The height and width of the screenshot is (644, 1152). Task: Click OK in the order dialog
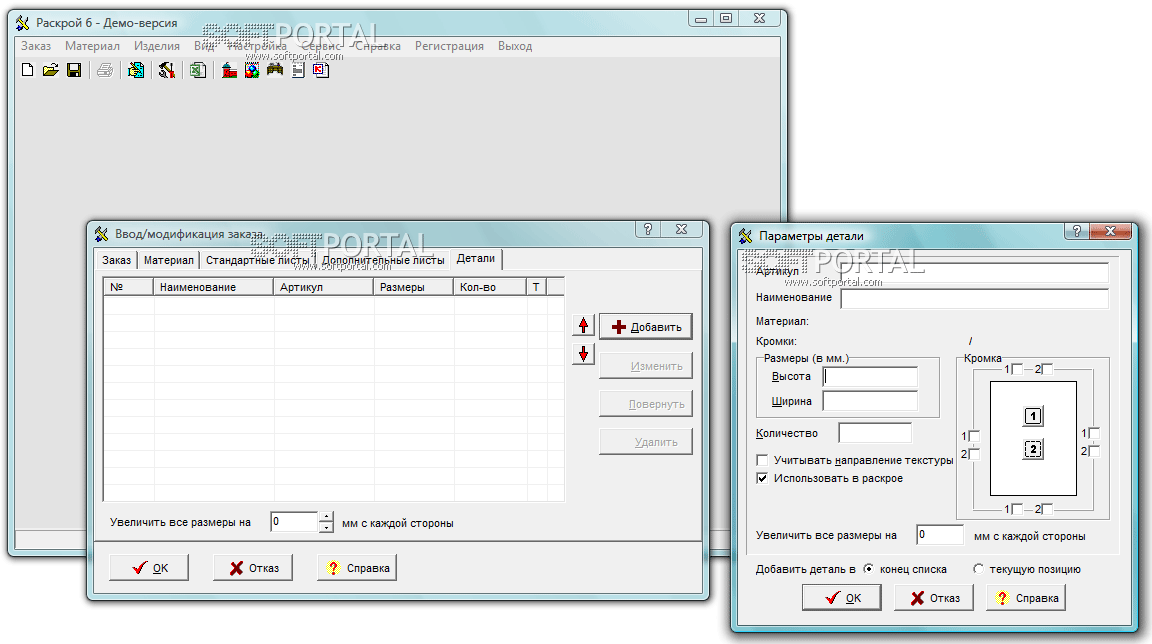149,568
